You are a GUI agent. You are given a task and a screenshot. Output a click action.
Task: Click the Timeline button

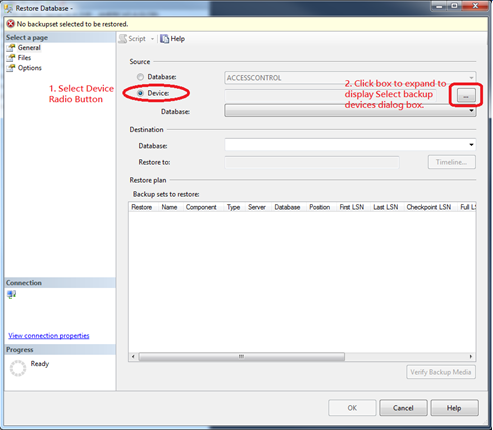click(452, 162)
